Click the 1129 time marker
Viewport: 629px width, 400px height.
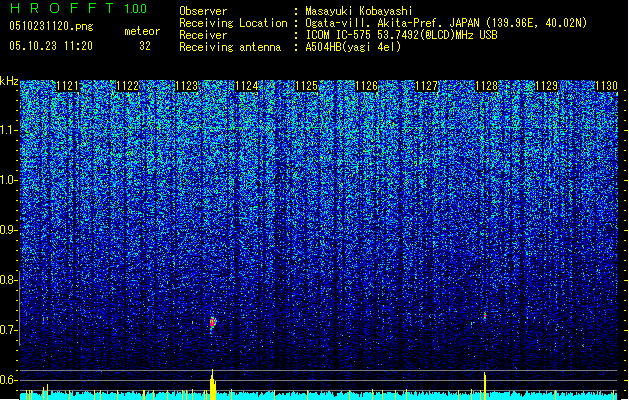point(546,86)
